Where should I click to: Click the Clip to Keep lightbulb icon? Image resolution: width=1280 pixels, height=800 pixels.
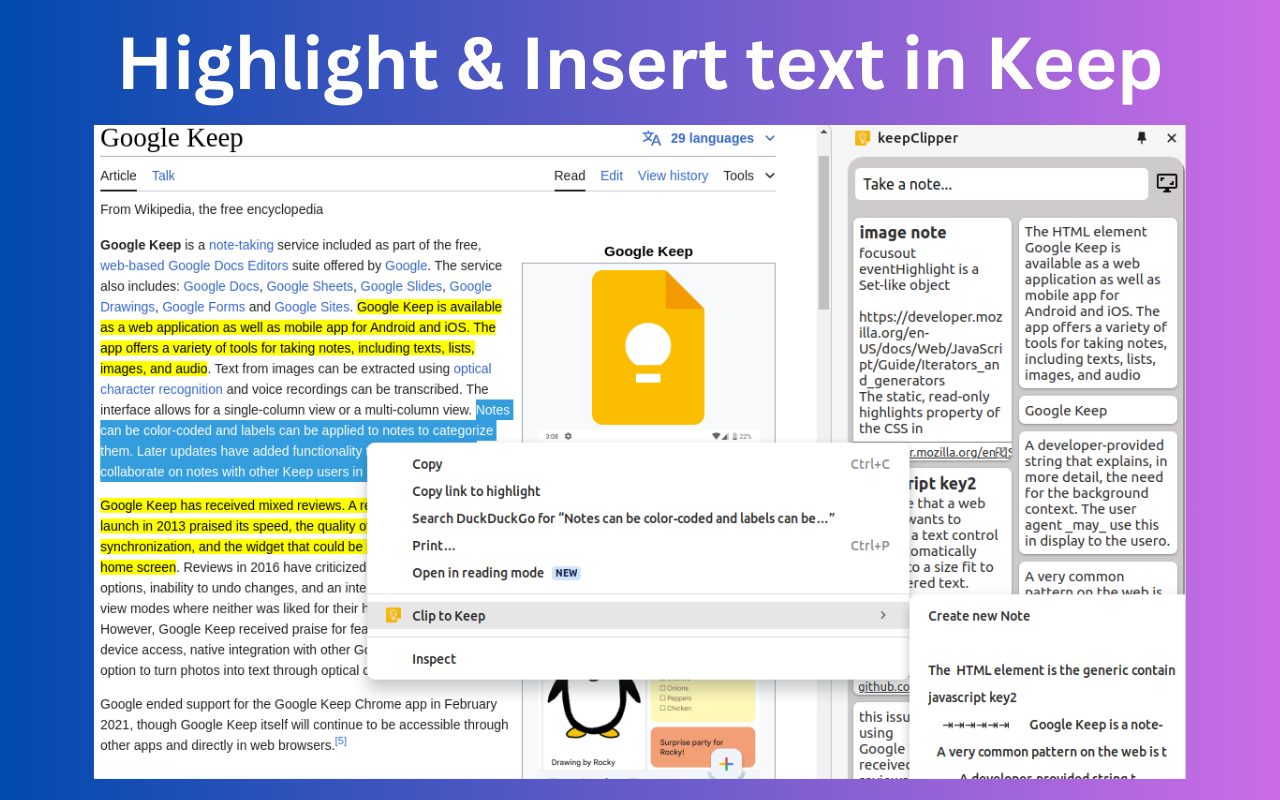(x=393, y=615)
